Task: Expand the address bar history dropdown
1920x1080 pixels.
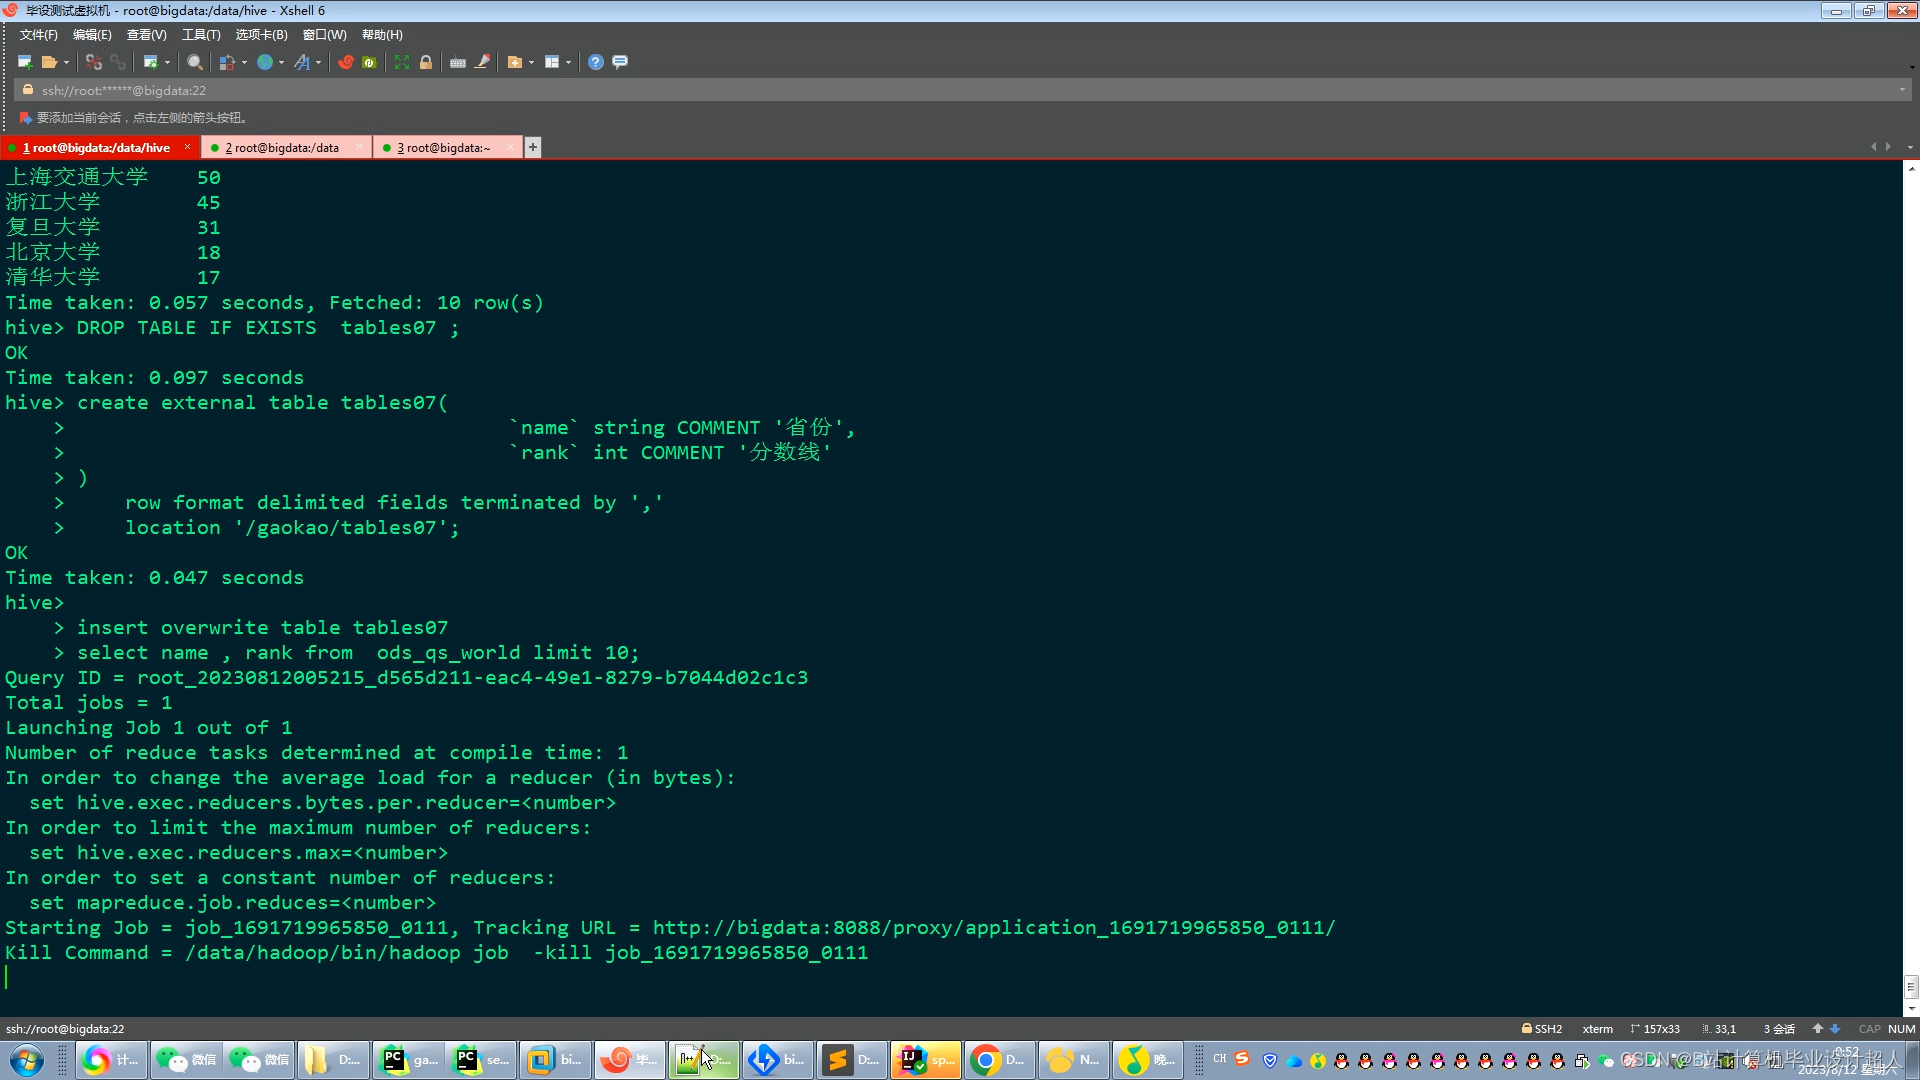Action: coord(1902,90)
